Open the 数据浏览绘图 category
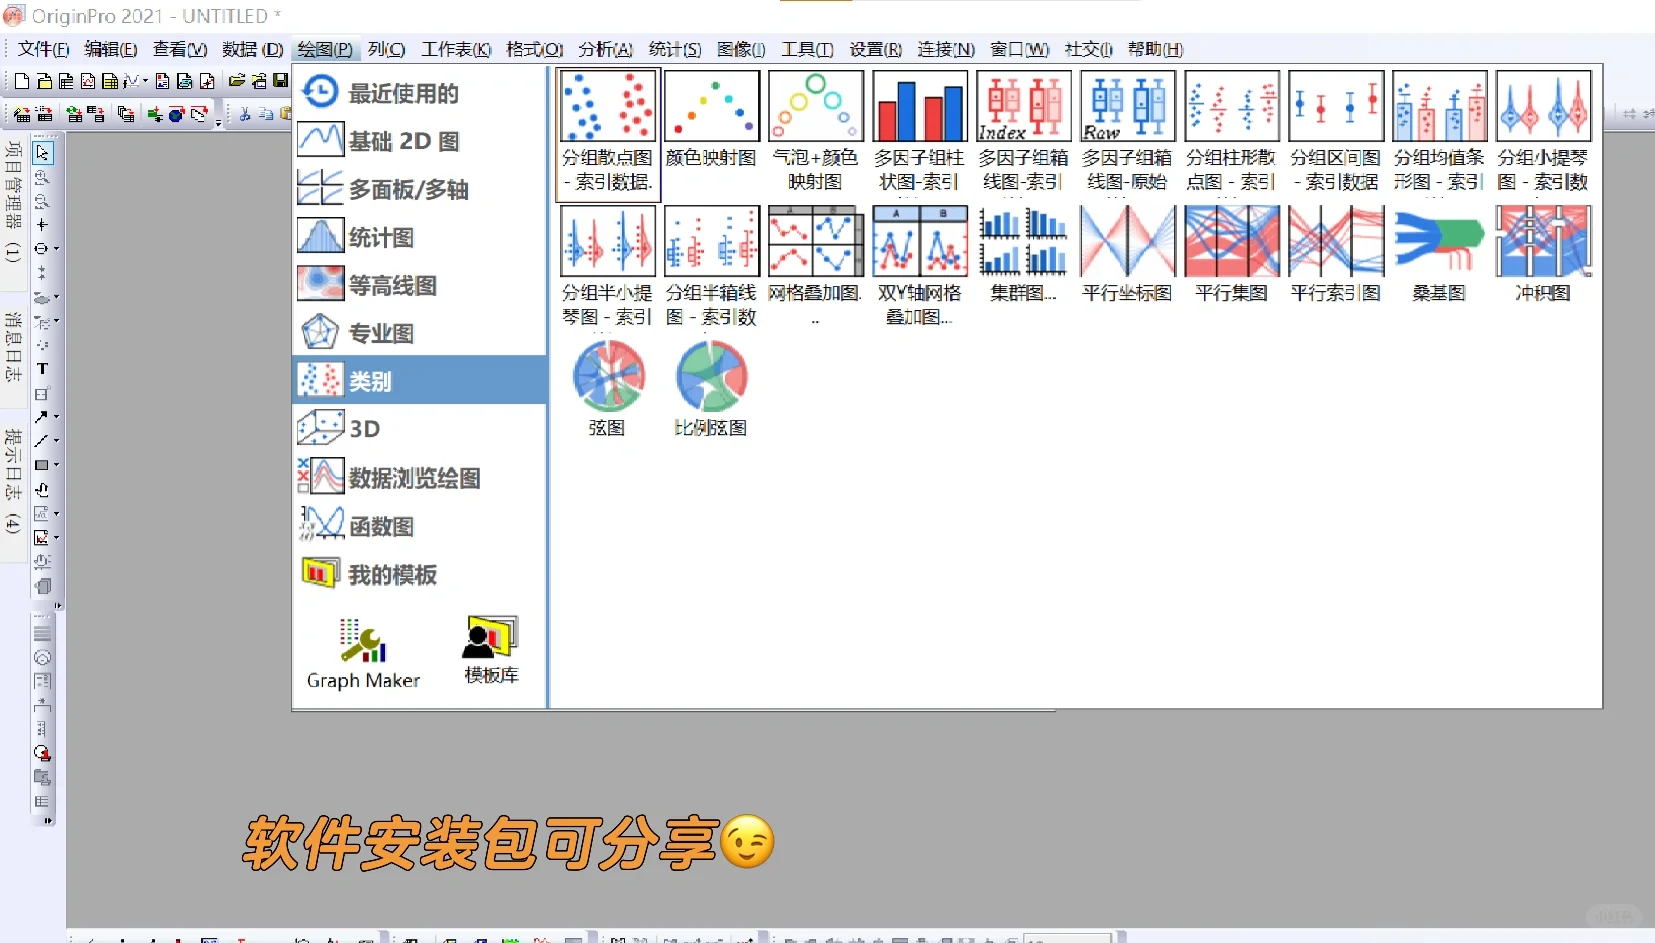Screen dimensions: 1655x943 [419, 477]
